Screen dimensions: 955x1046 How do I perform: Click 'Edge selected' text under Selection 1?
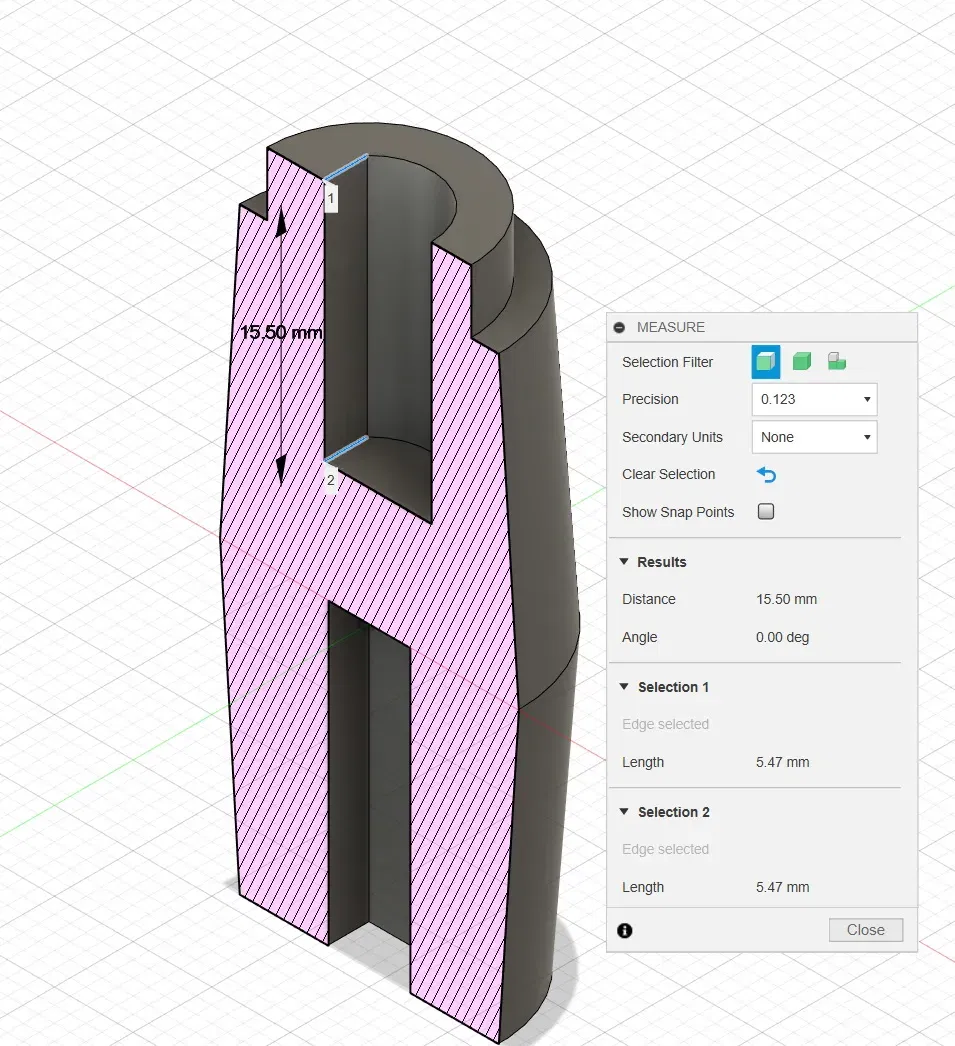(665, 724)
